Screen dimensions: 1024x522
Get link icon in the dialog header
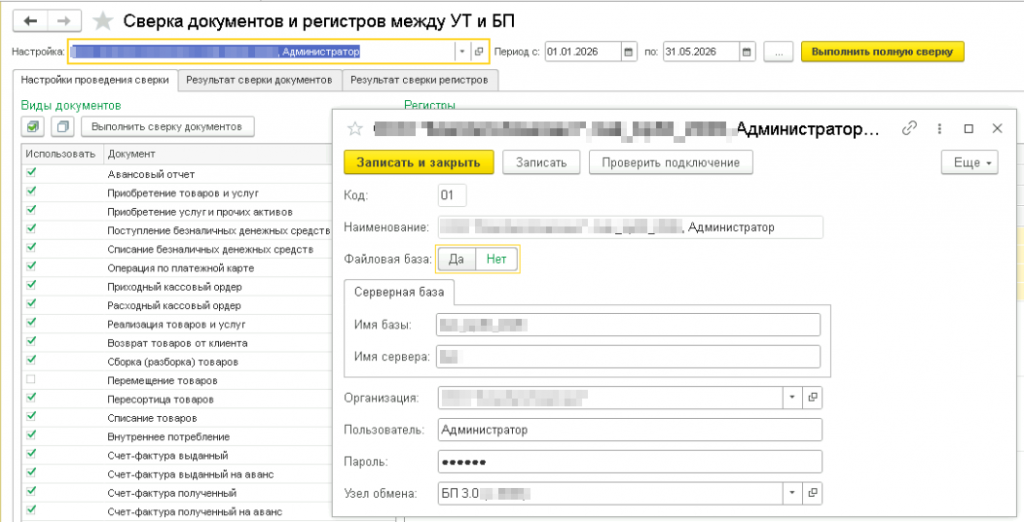click(x=909, y=129)
